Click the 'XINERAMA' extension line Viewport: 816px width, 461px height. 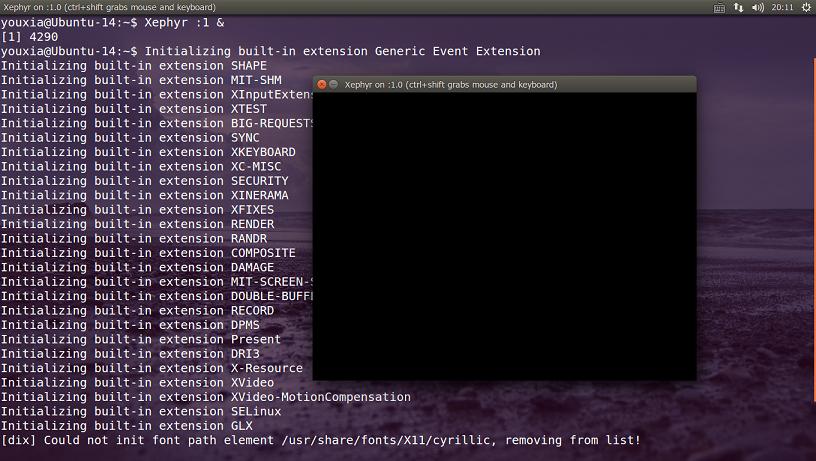coord(145,195)
